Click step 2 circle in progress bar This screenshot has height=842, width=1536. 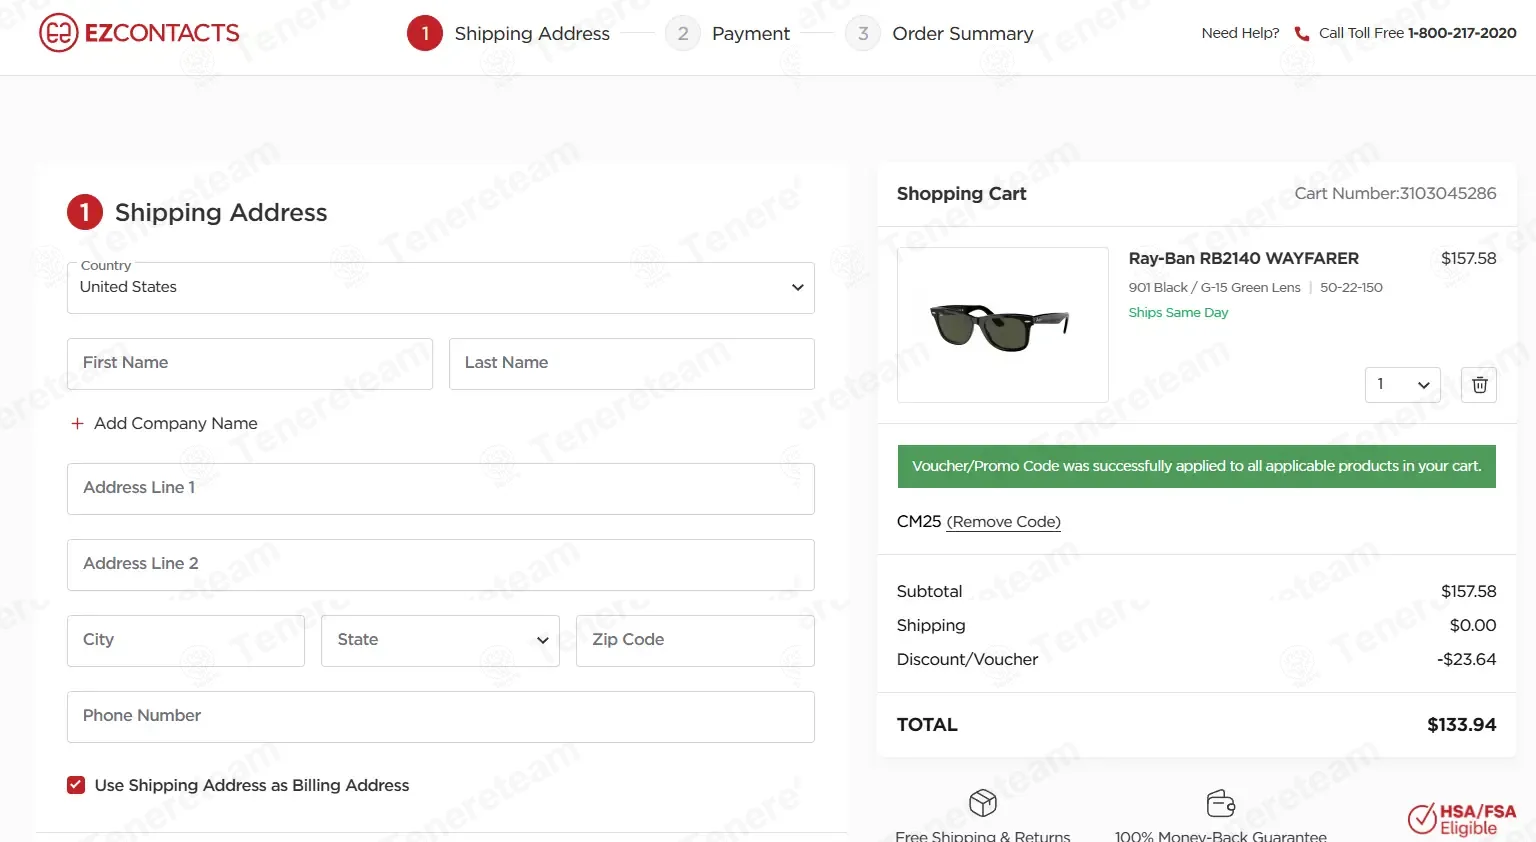(x=683, y=33)
